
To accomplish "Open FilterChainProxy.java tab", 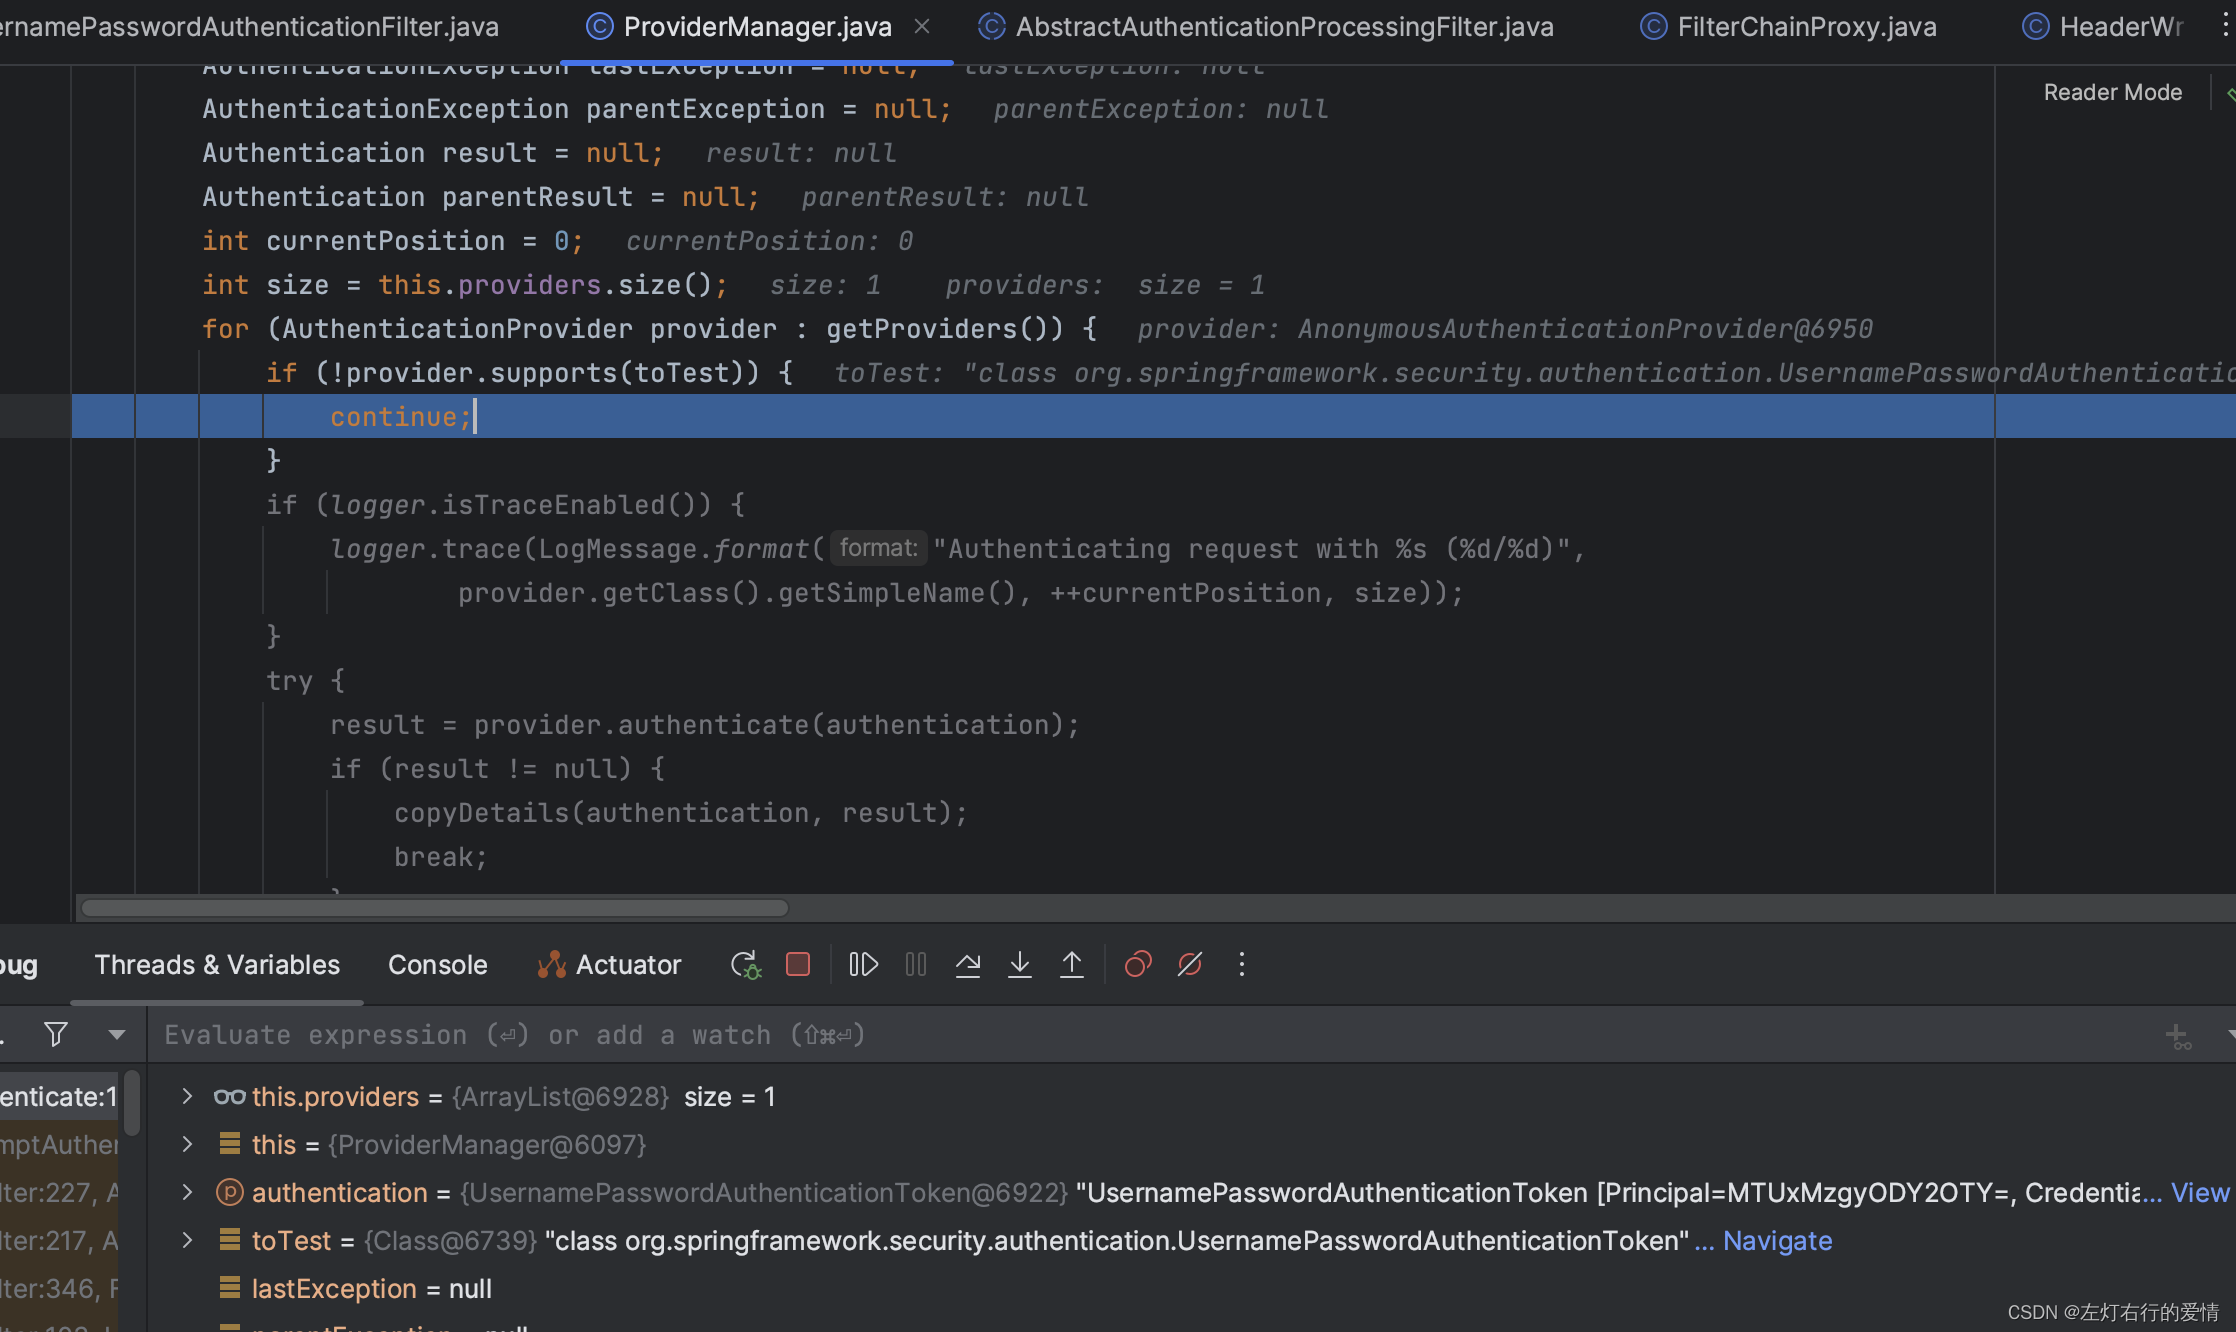I will point(1789,27).
